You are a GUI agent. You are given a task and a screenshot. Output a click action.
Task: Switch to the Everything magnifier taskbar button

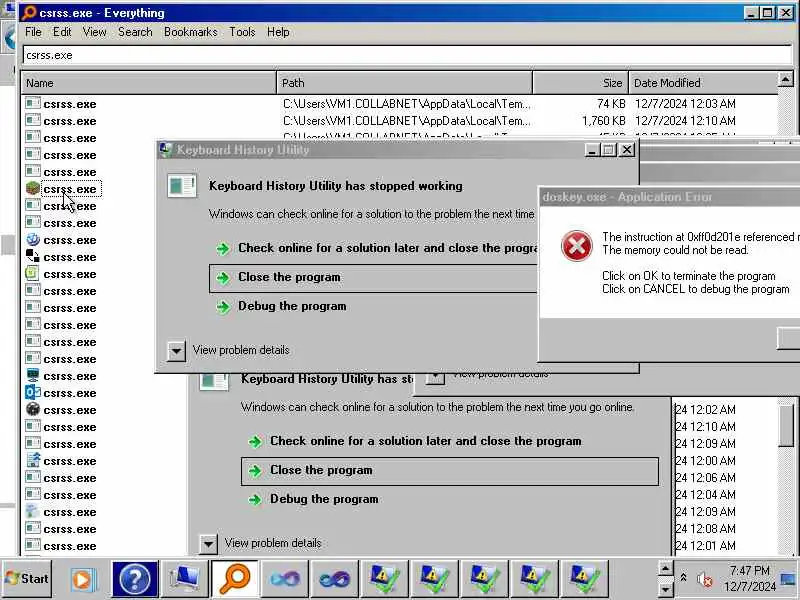click(235, 579)
